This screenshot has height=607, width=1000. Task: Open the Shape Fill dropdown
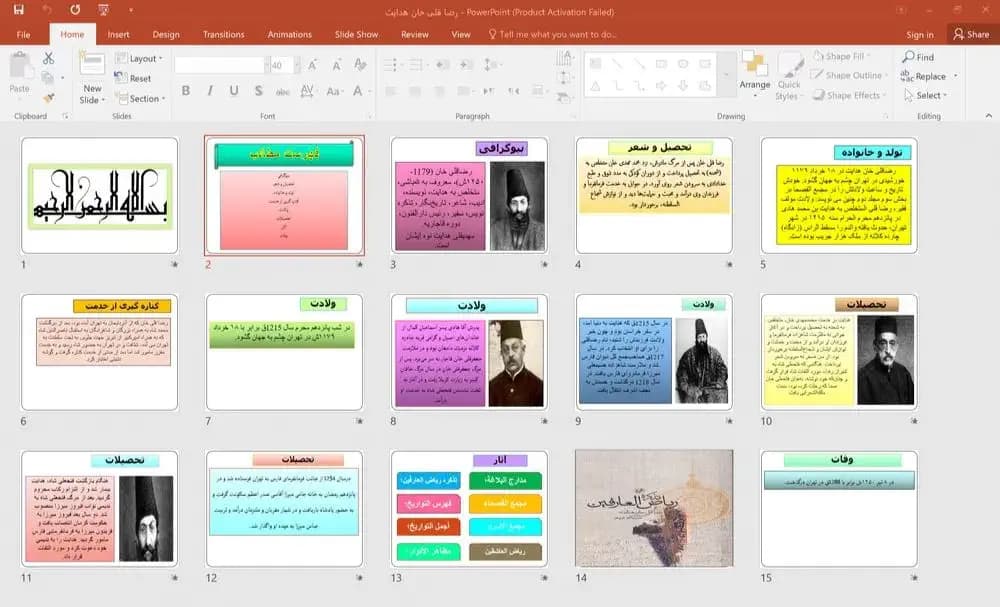point(841,56)
